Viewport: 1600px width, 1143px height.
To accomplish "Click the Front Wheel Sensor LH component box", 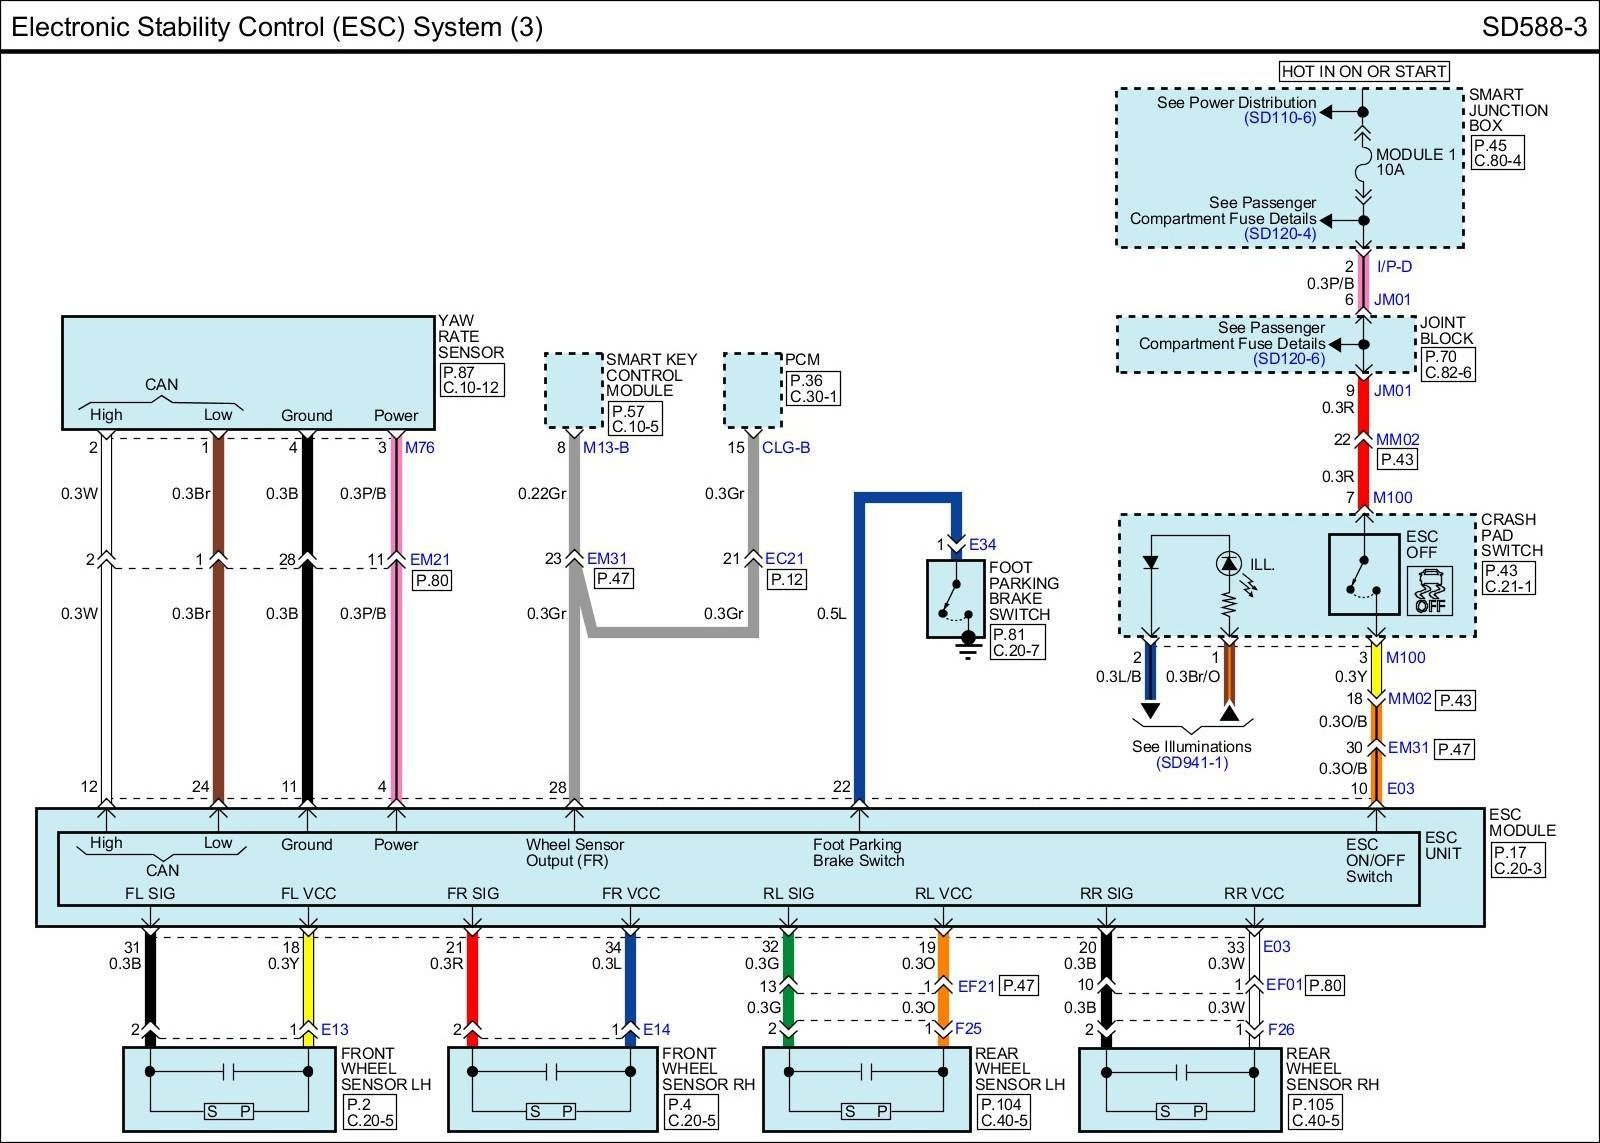I will (x=229, y=1089).
